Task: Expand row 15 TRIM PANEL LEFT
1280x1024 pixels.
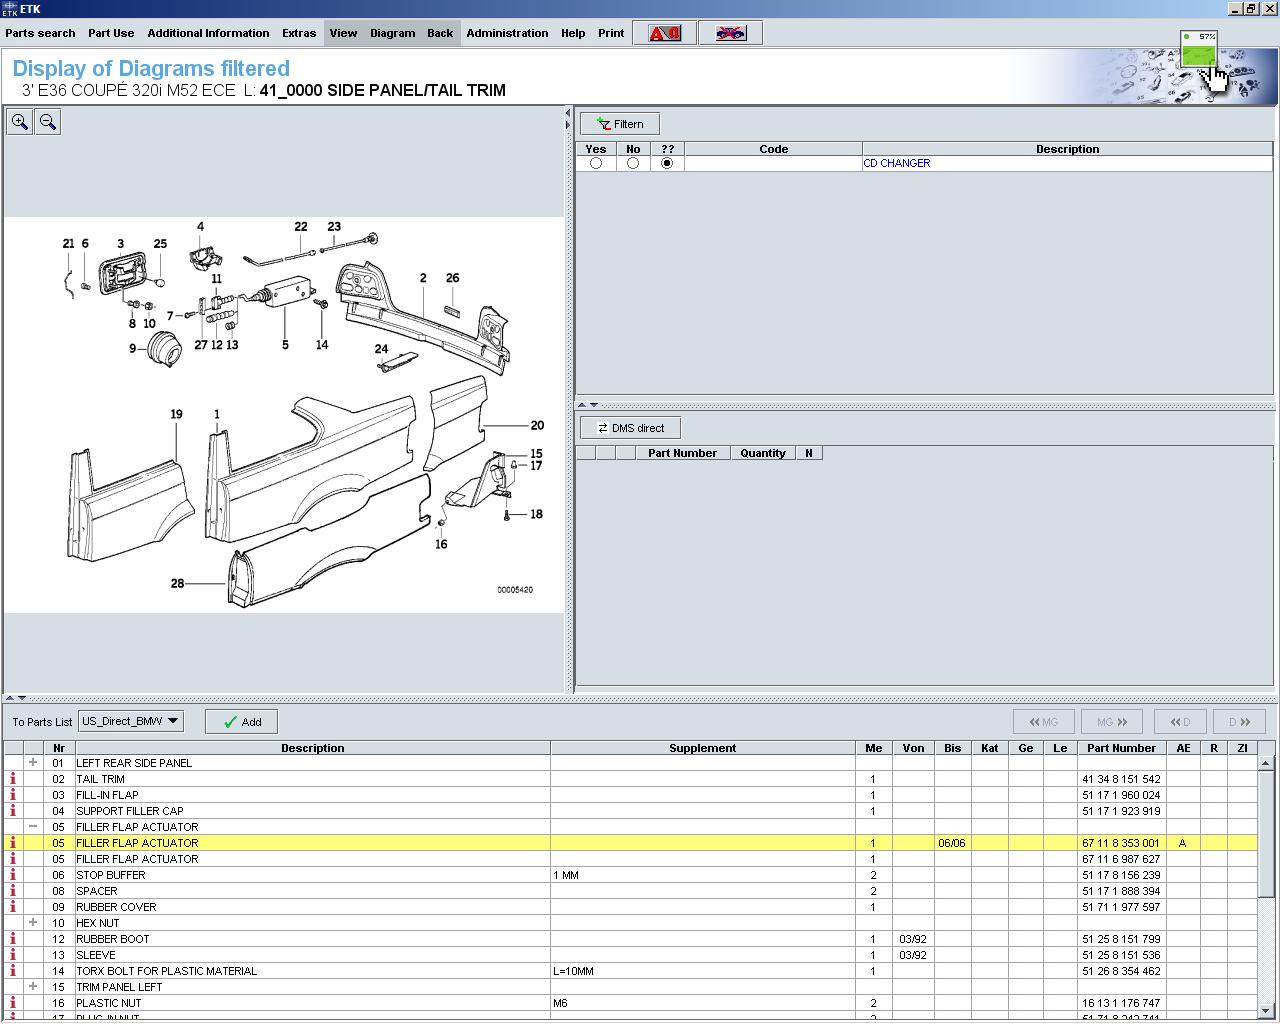Action: tap(33, 987)
